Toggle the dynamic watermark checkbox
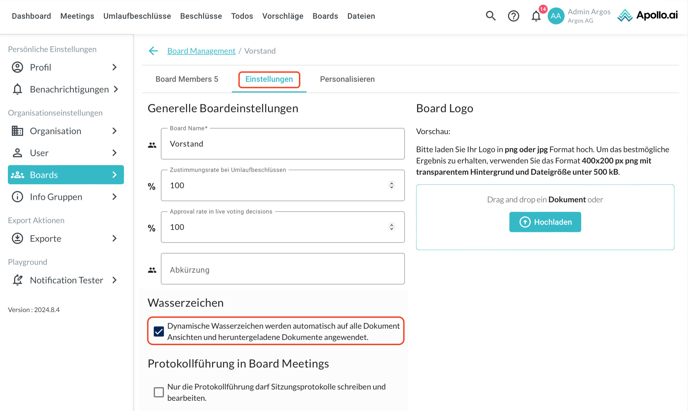688x411 pixels. coord(159,331)
